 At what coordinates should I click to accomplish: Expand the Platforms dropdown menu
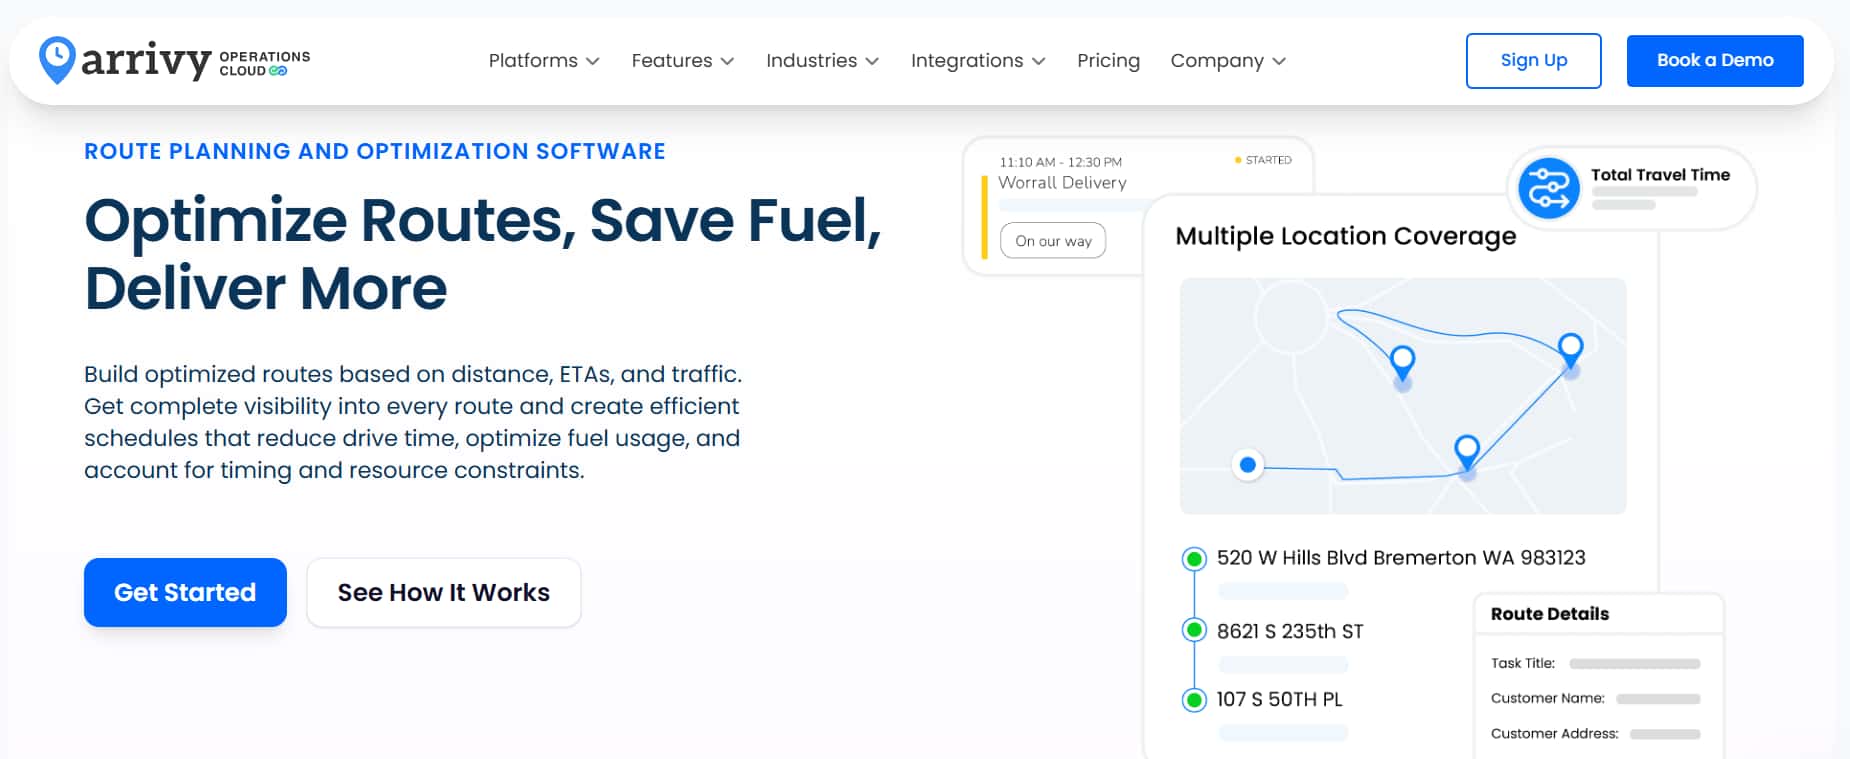coord(543,61)
